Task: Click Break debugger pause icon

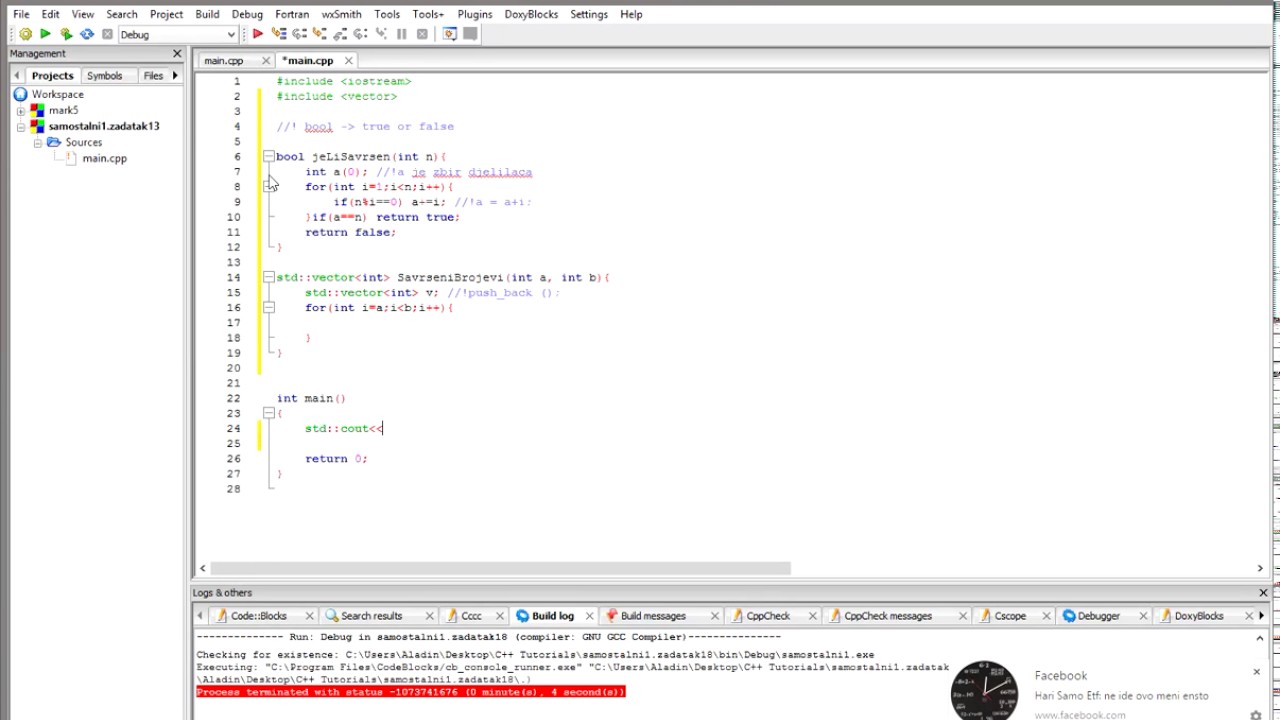Action: [x=402, y=34]
